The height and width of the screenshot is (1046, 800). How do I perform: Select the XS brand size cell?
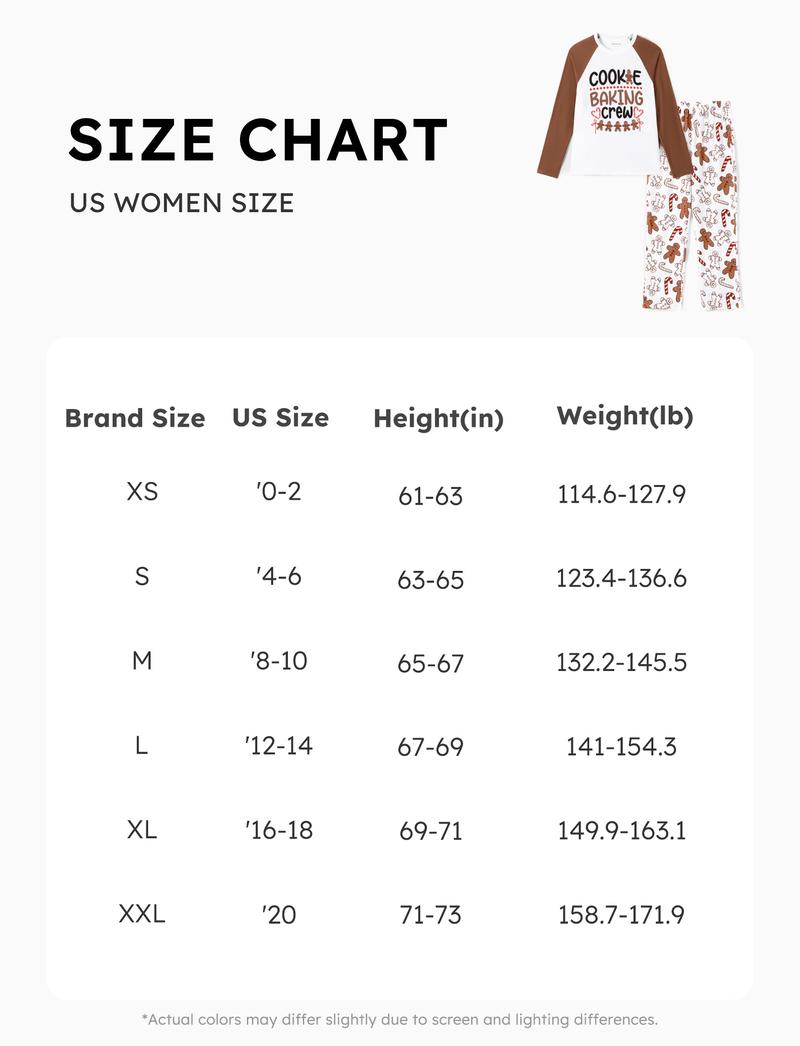(x=142, y=492)
